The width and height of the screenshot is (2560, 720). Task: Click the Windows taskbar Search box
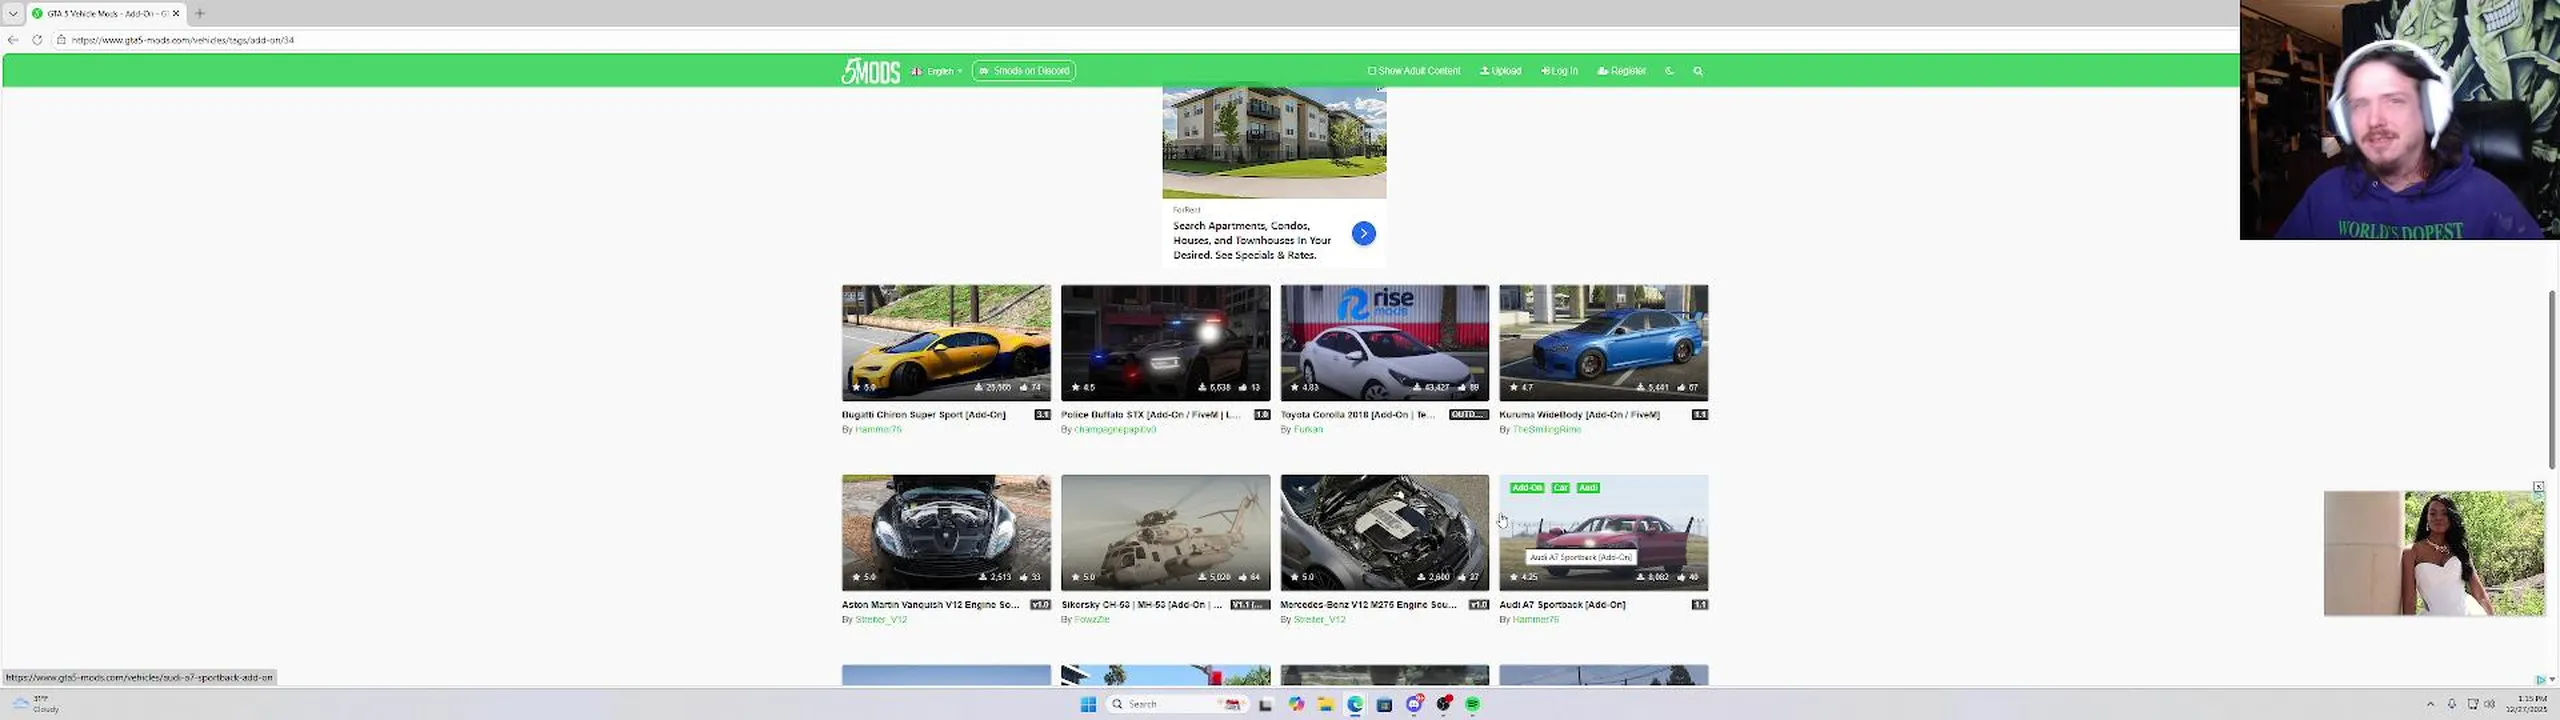pos(1176,704)
